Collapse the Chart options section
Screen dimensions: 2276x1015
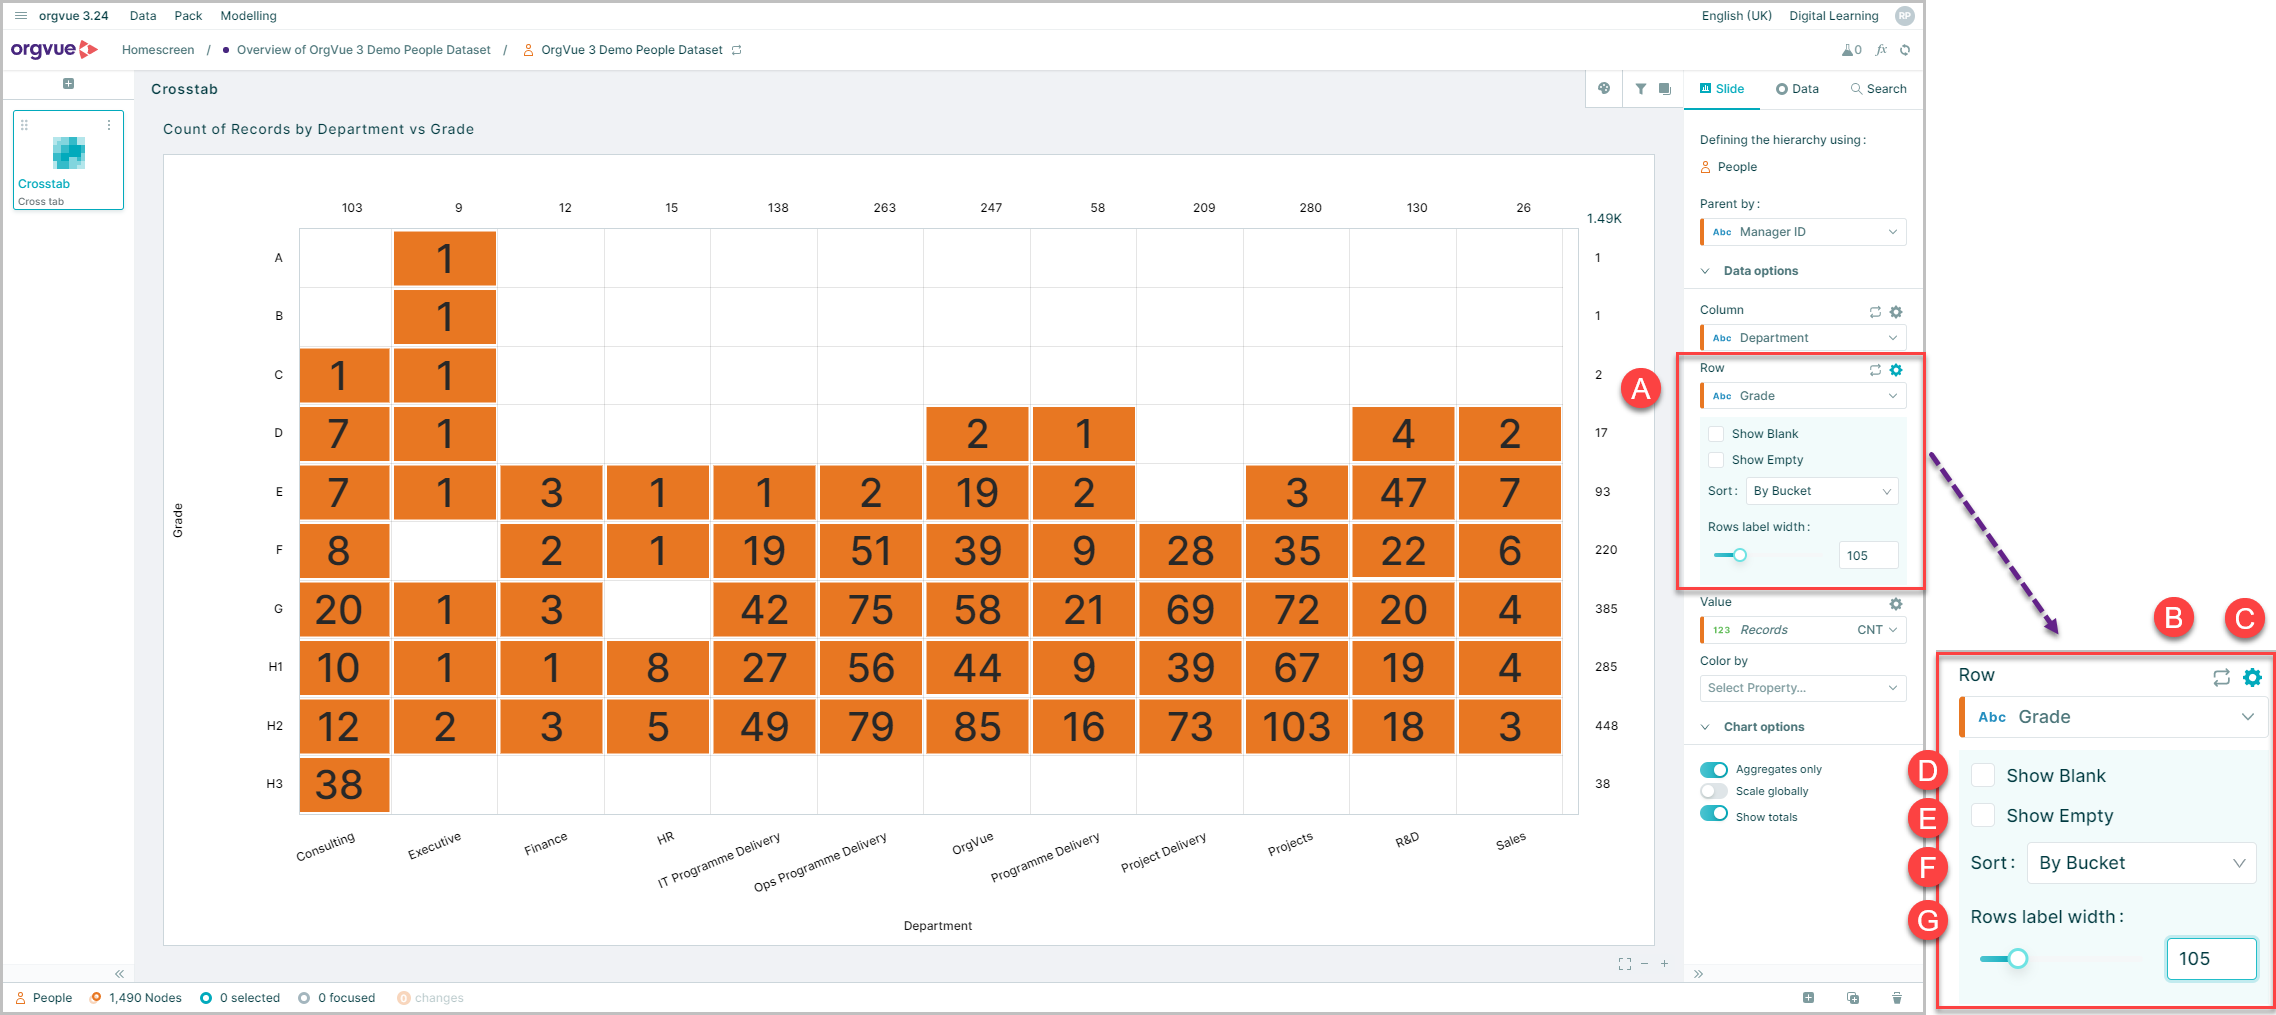pos(1753,727)
